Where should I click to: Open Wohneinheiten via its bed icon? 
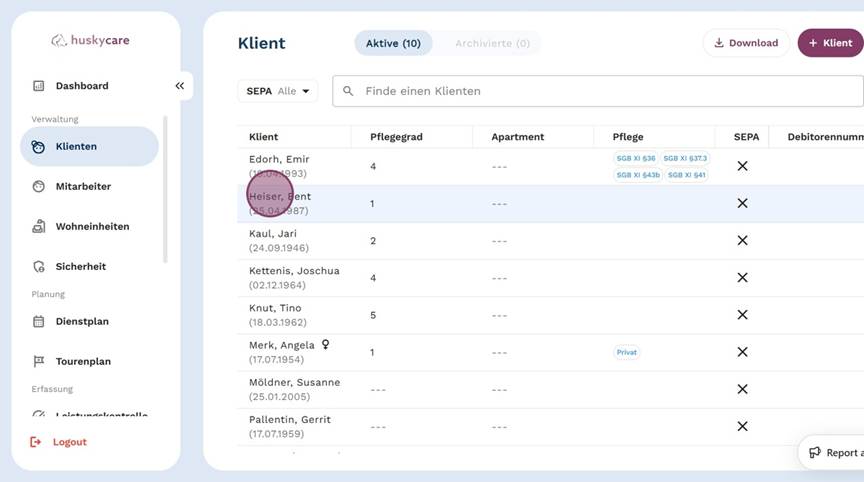38,227
